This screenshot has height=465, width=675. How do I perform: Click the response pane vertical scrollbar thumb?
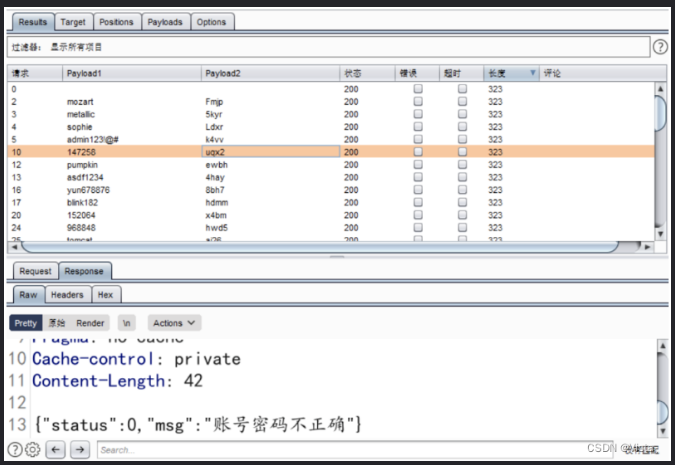coord(663,411)
